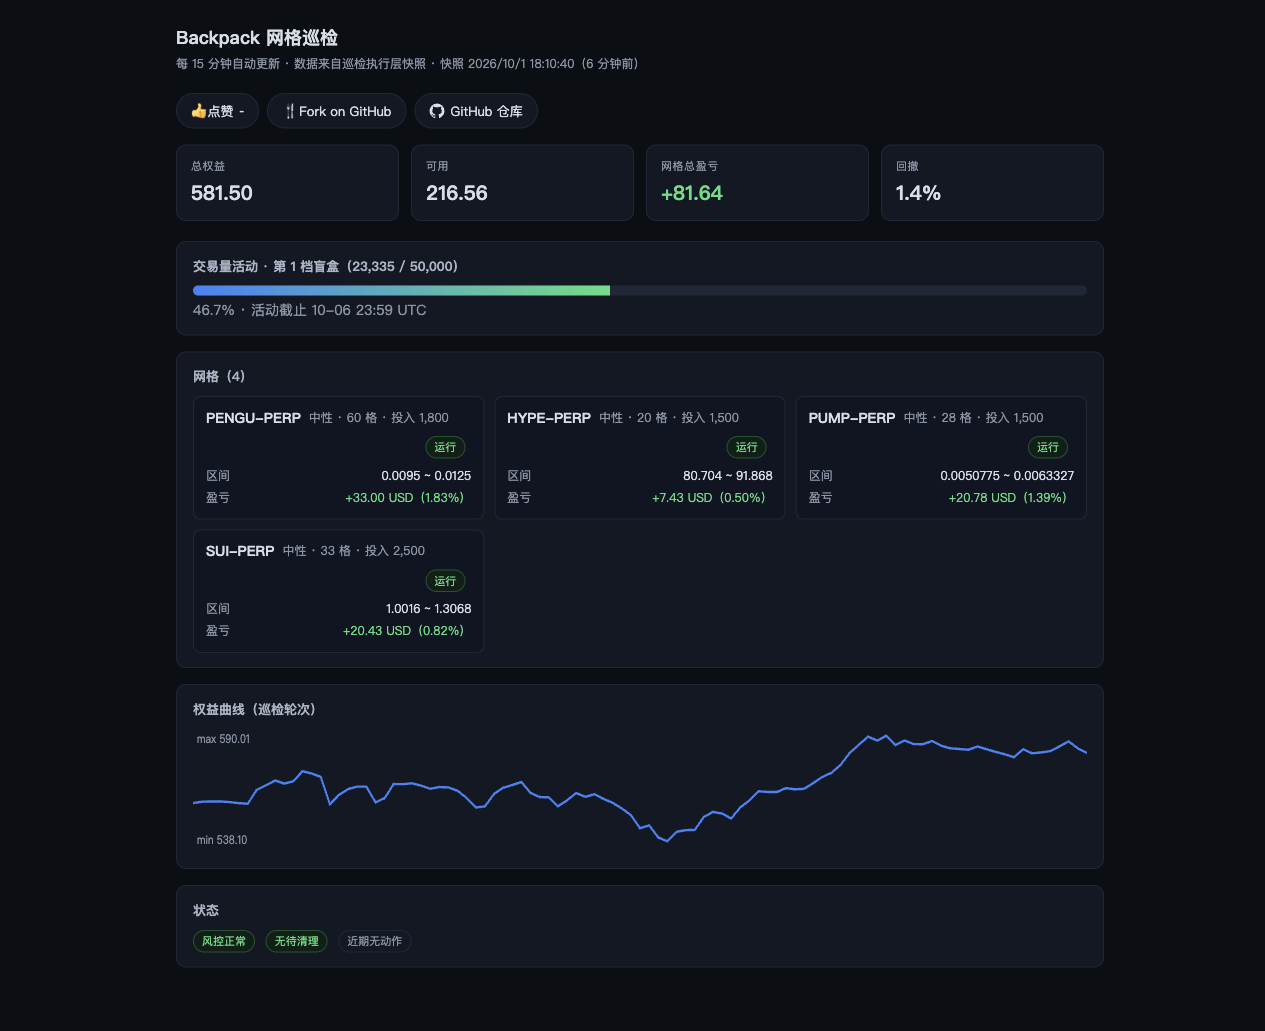Click HYPE-PERP profit +7.43 USD
Viewport: 1265px width, 1031px height.
pos(709,497)
